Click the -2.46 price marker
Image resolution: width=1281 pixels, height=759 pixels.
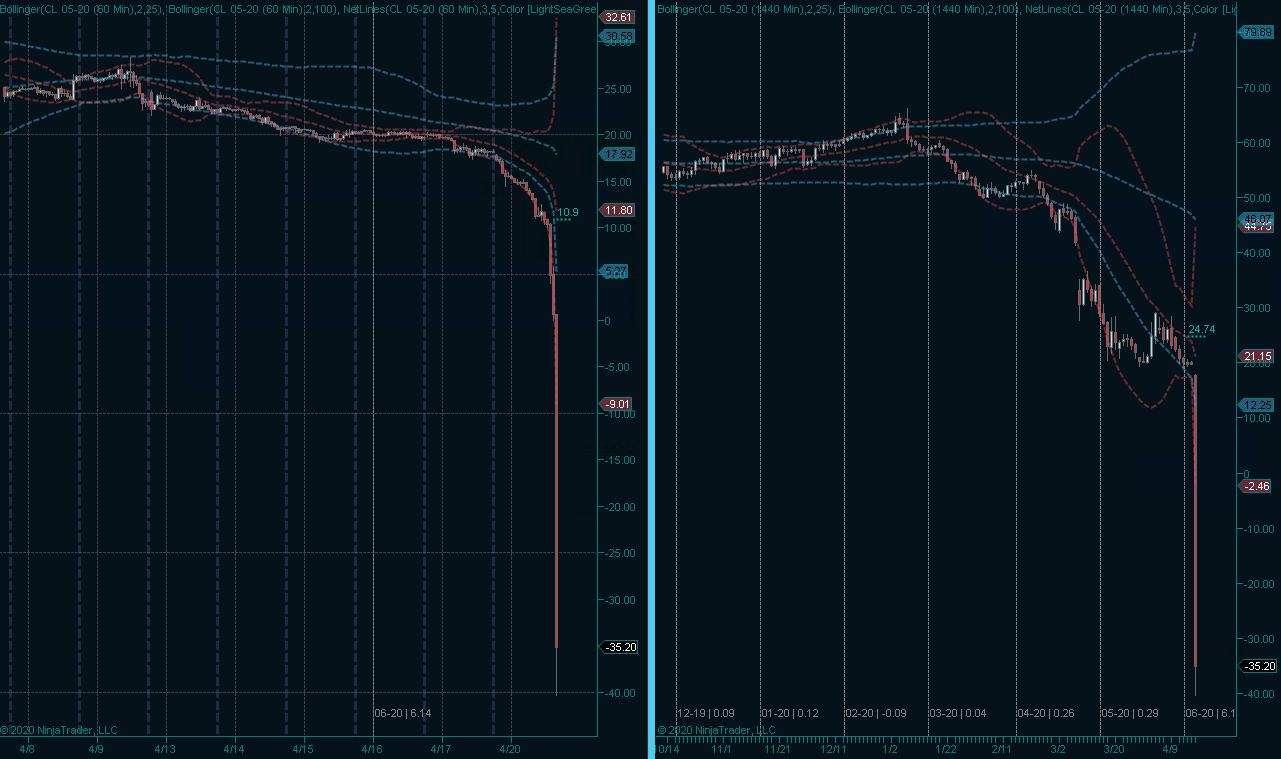tap(1258, 486)
